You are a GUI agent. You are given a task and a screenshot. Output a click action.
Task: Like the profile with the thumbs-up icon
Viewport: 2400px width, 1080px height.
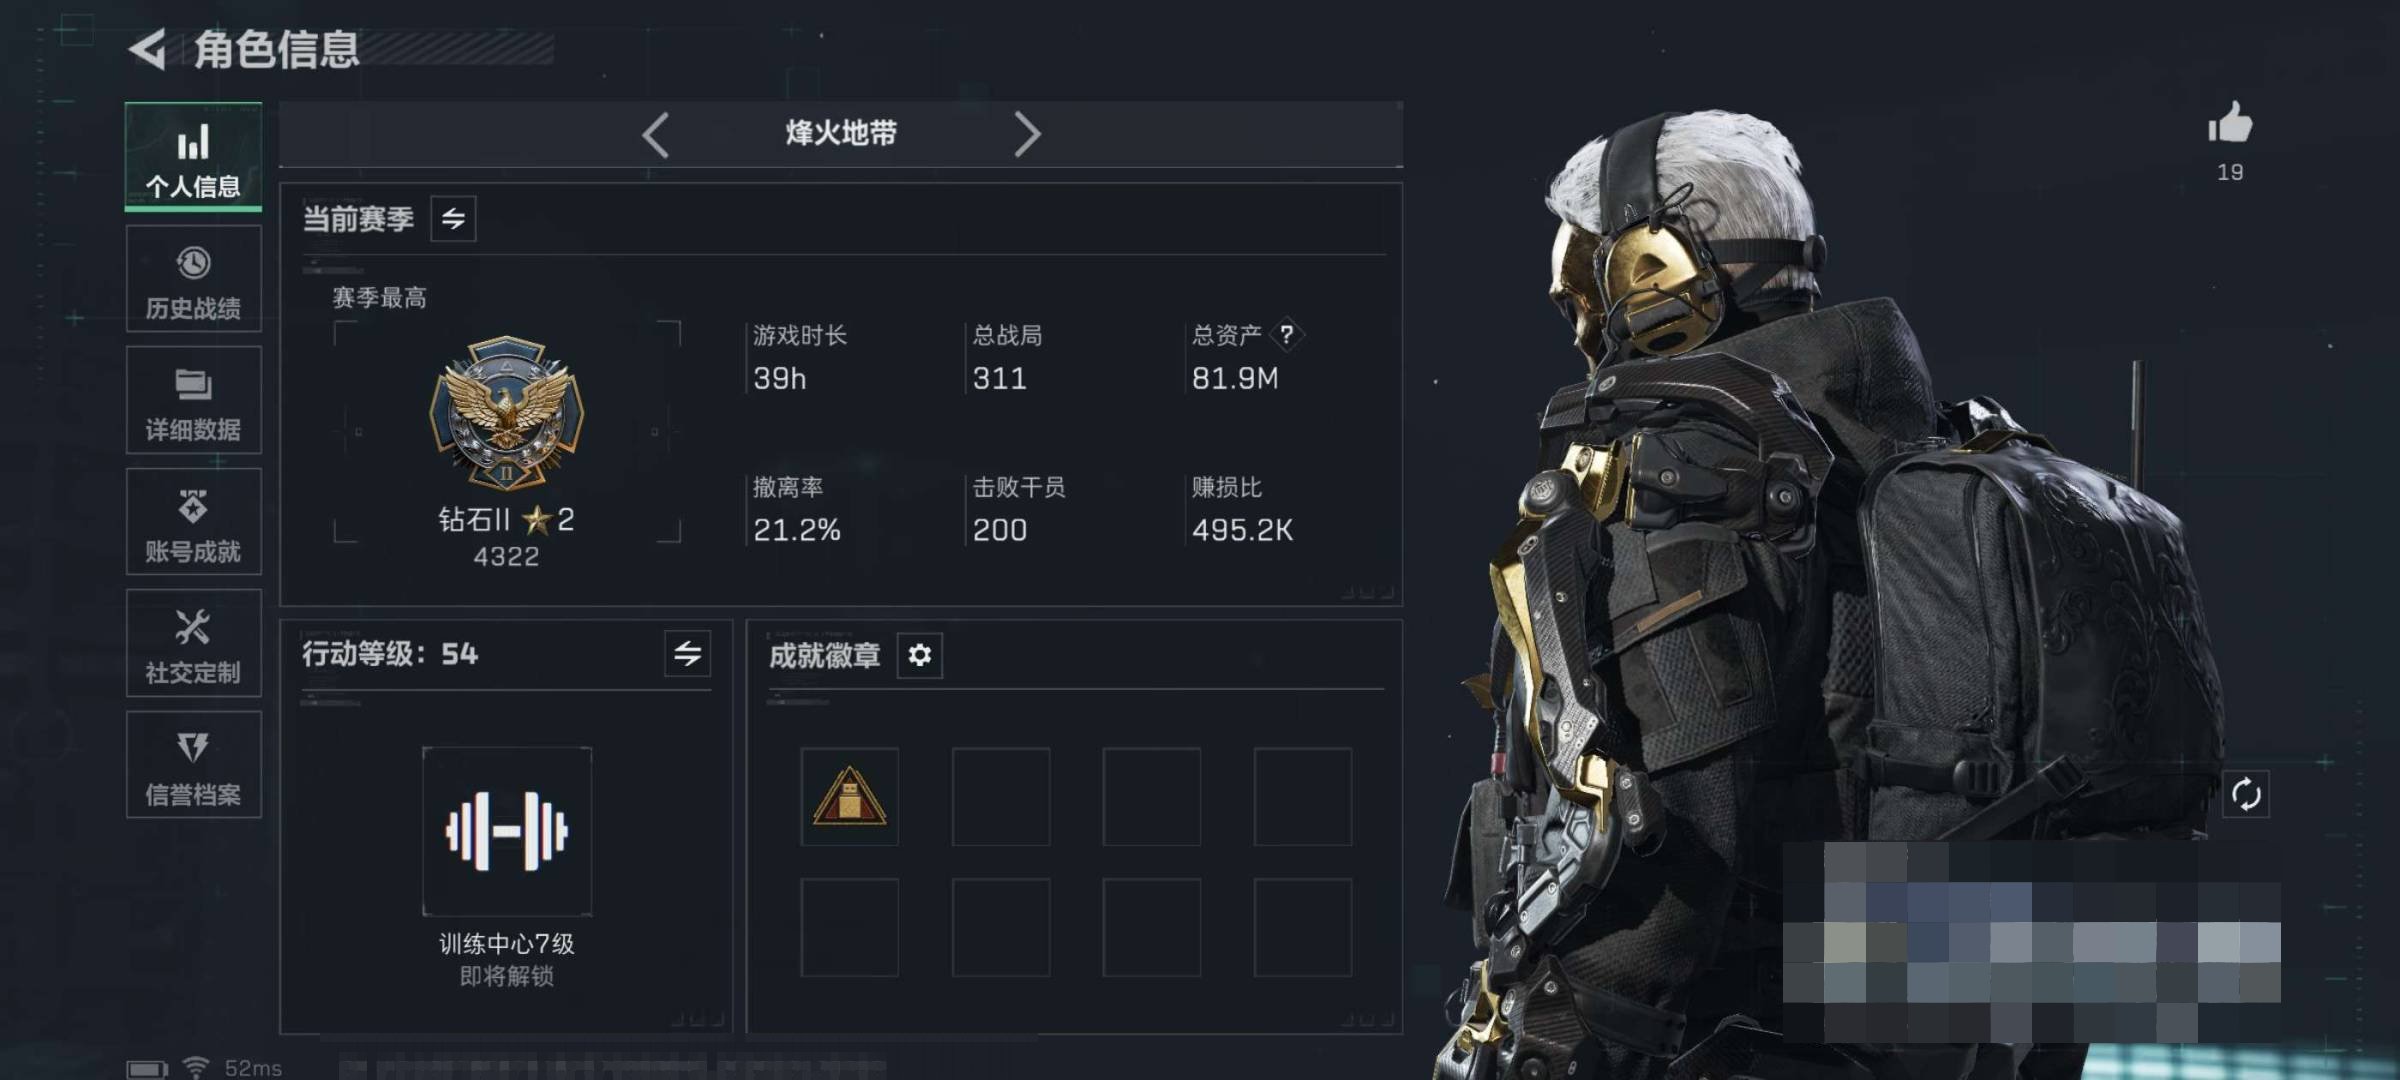pyautogui.click(x=2230, y=124)
